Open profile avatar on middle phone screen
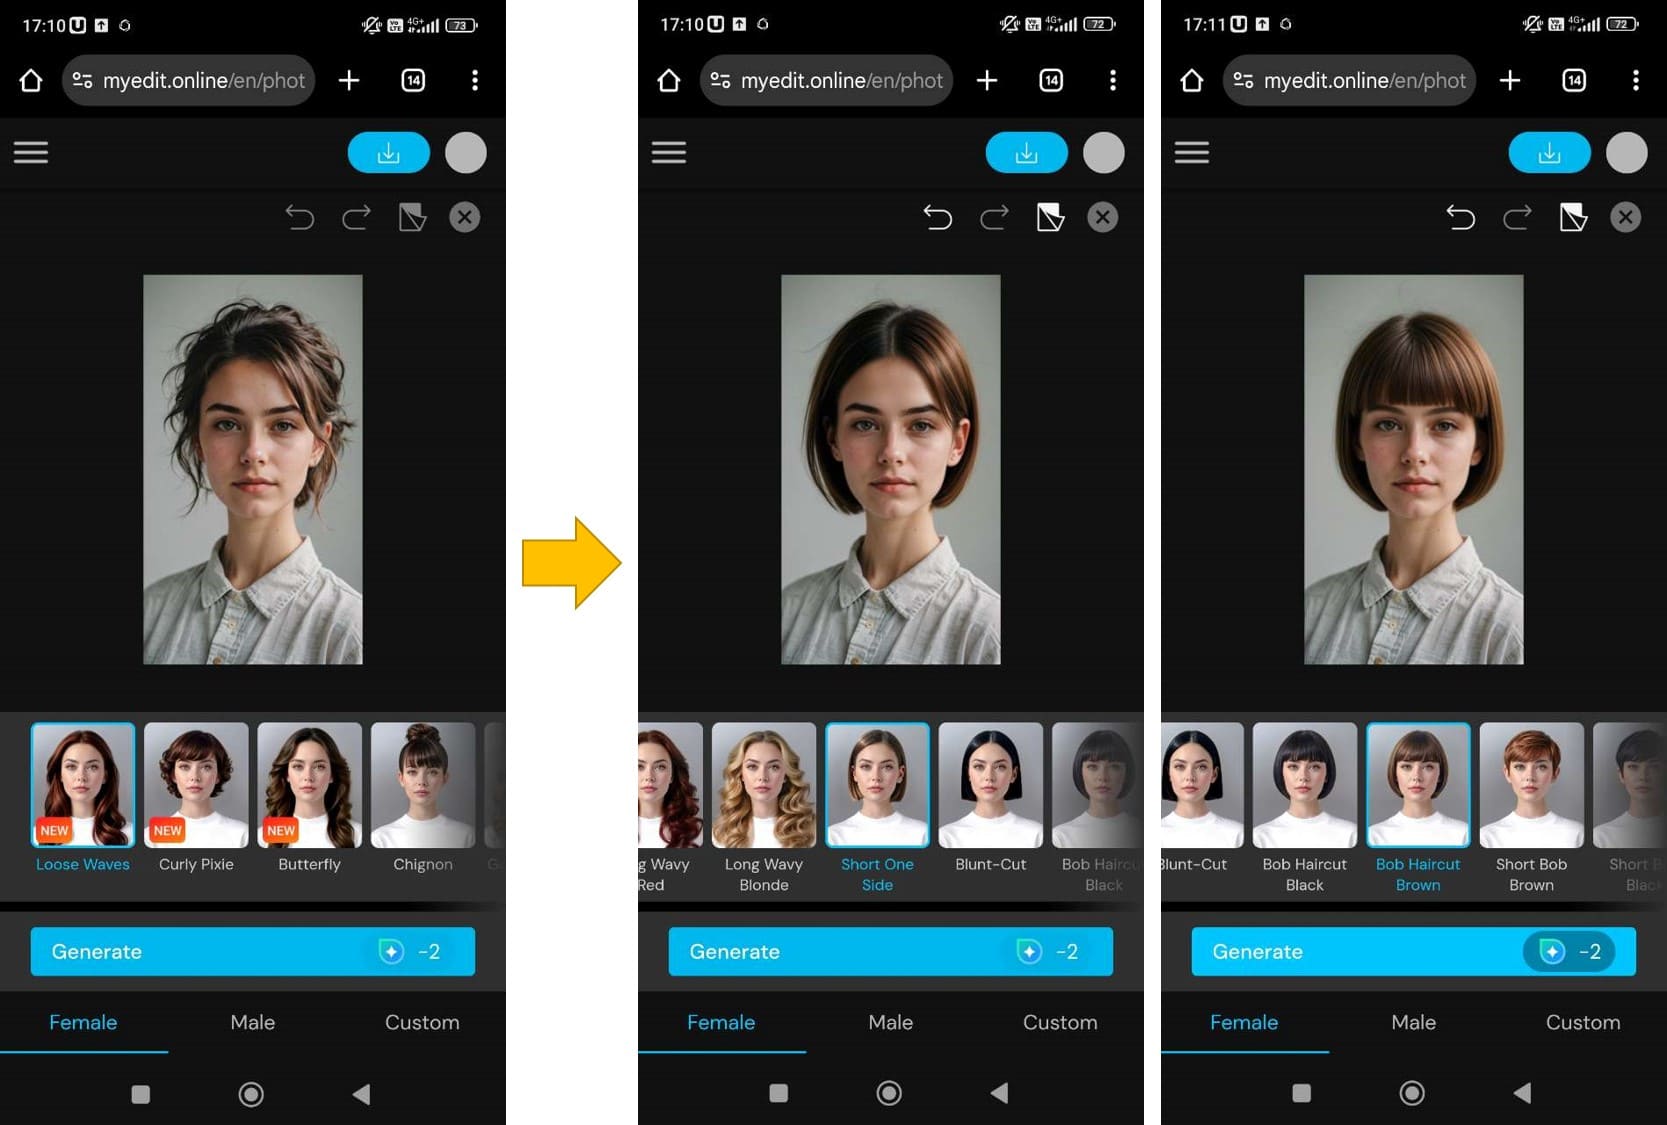1667x1125 pixels. [x=1104, y=153]
